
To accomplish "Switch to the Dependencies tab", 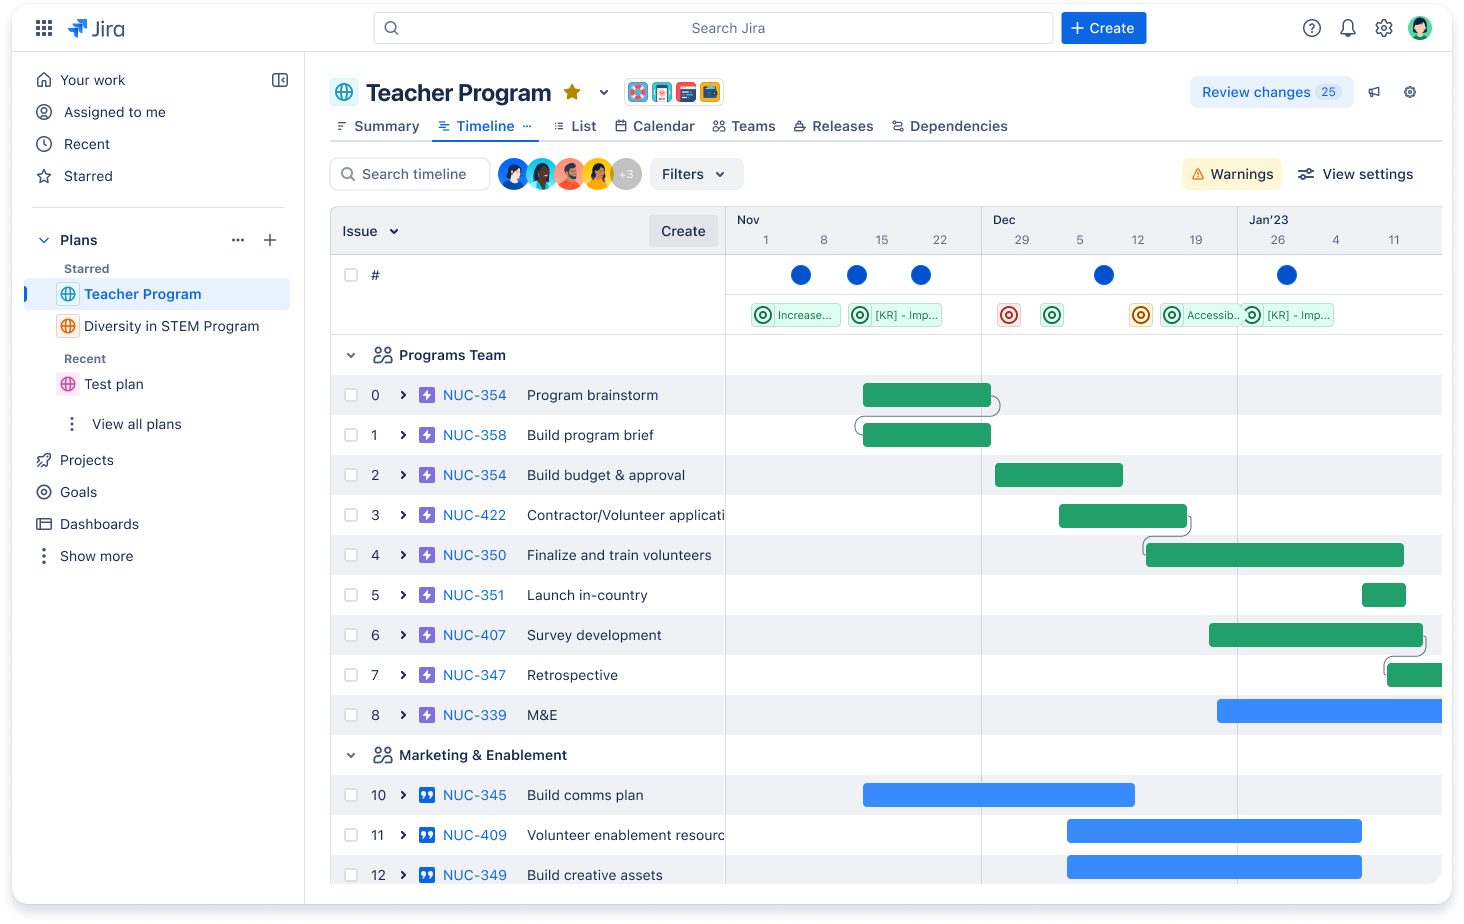I will click(949, 126).
